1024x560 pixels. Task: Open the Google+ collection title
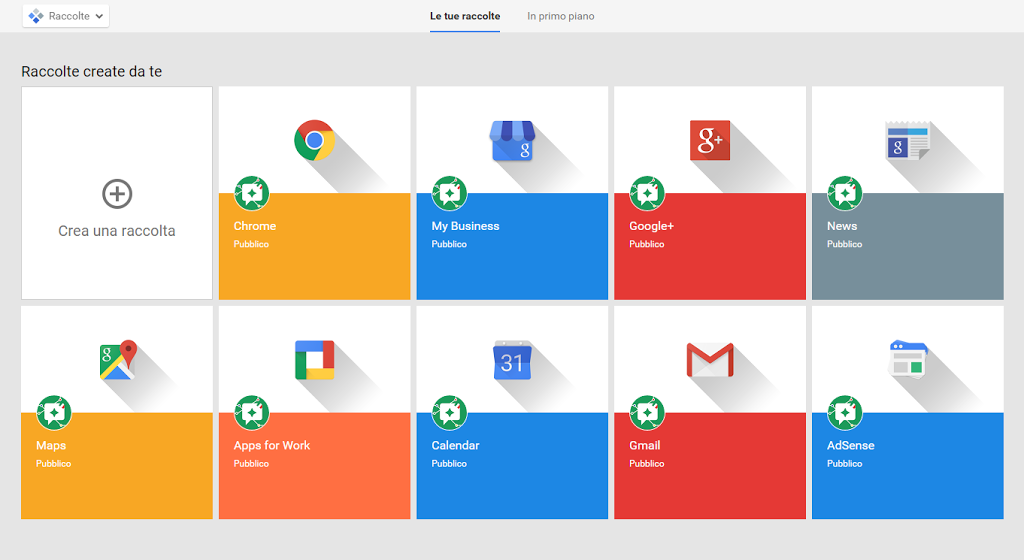click(651, 226)
